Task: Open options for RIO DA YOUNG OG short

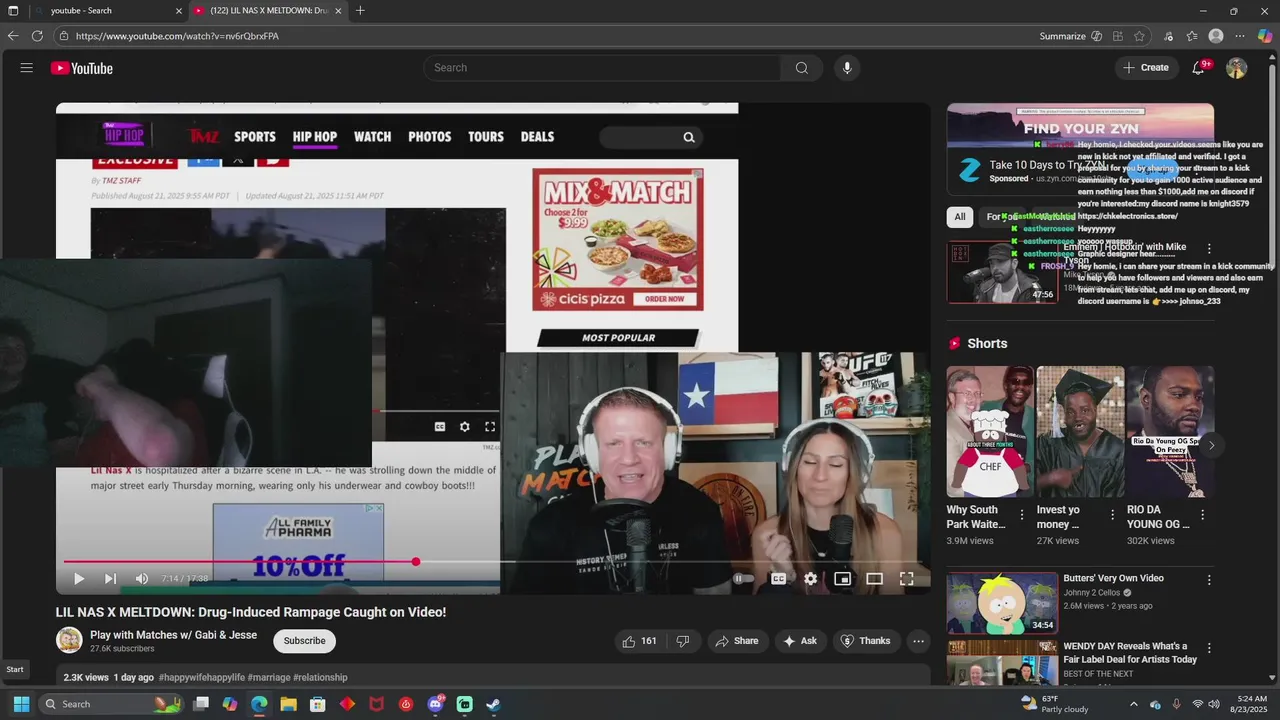Action: 1202,515
